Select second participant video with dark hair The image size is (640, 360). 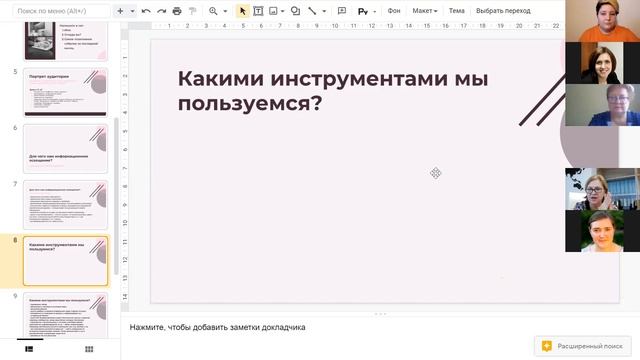(602, 63)
